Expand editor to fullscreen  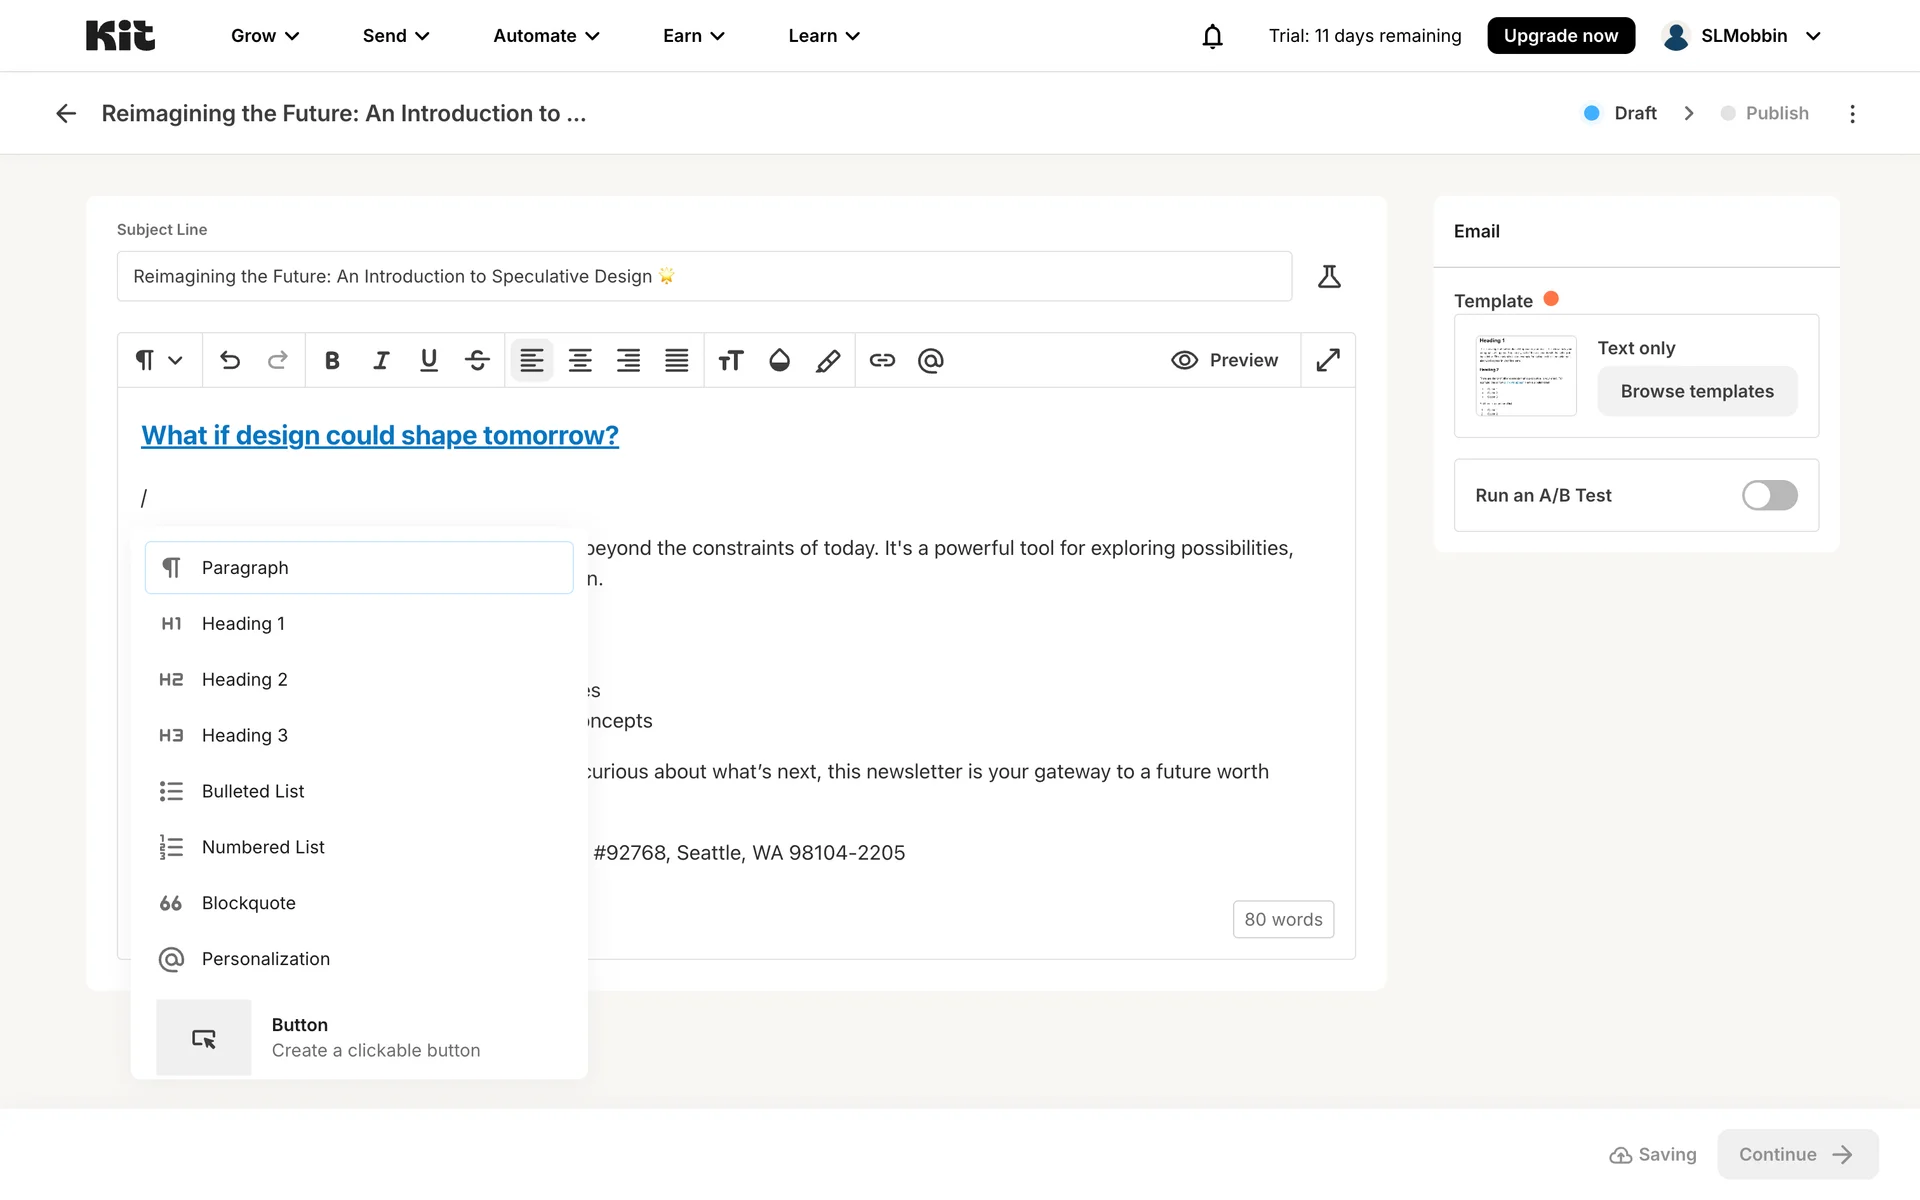pyautogui.click(x=1328, y=360)
